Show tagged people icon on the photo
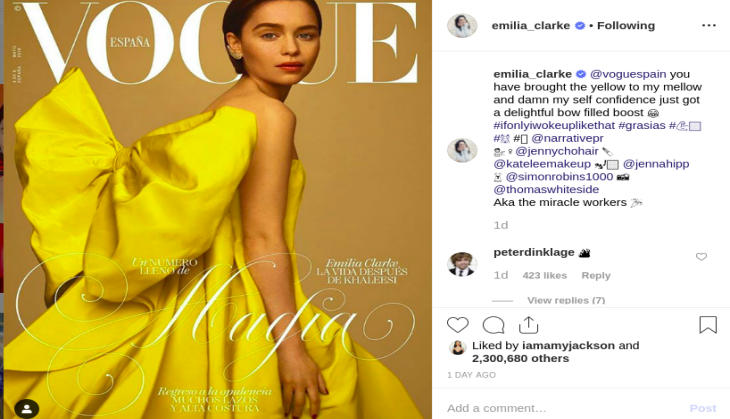The width and height of the screenshot is (730, 419). (x=27, y=409)
